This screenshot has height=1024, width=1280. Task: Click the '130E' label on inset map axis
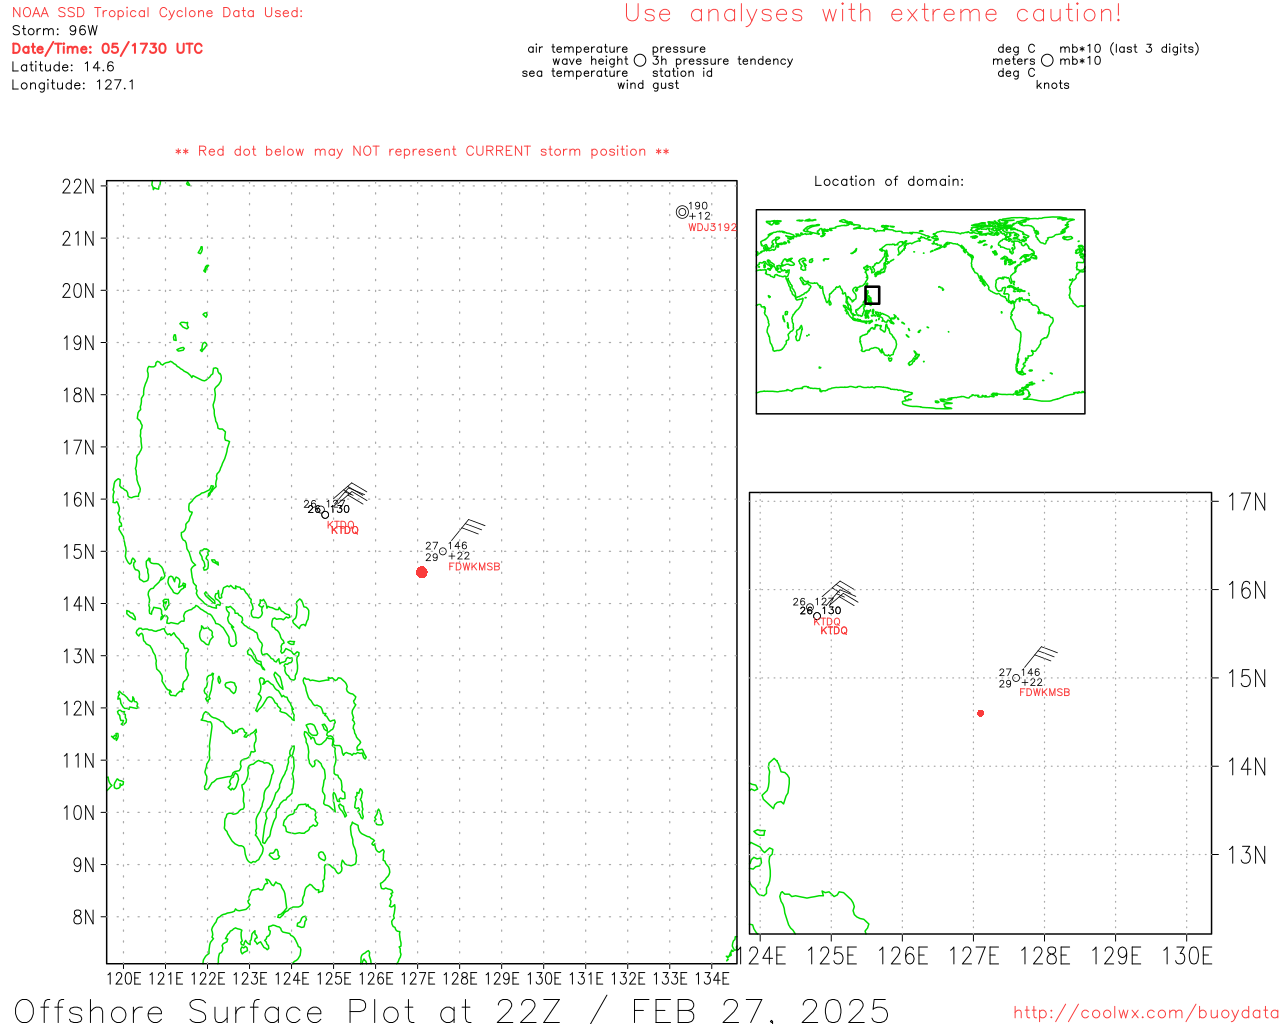(1186, 956)
